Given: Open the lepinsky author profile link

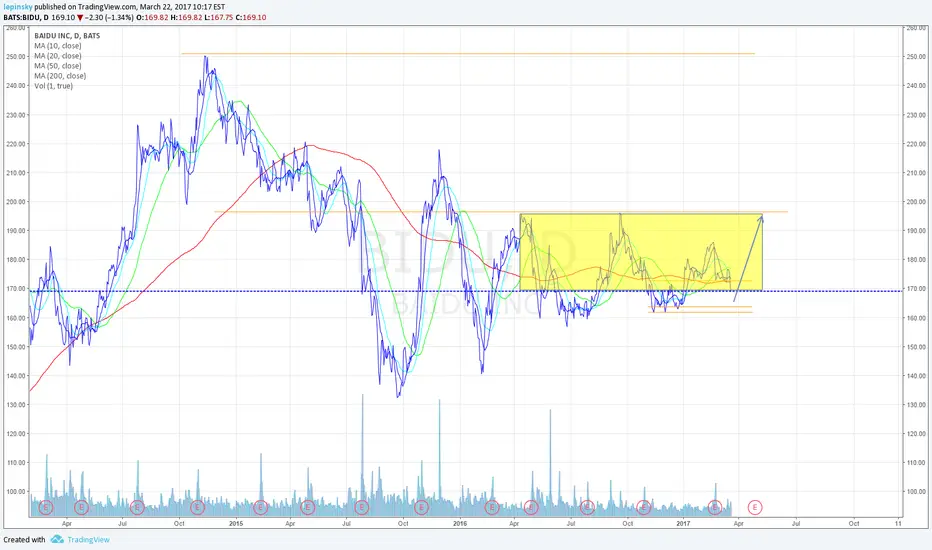Looking at the screenshot, I should tap(18, 7).
